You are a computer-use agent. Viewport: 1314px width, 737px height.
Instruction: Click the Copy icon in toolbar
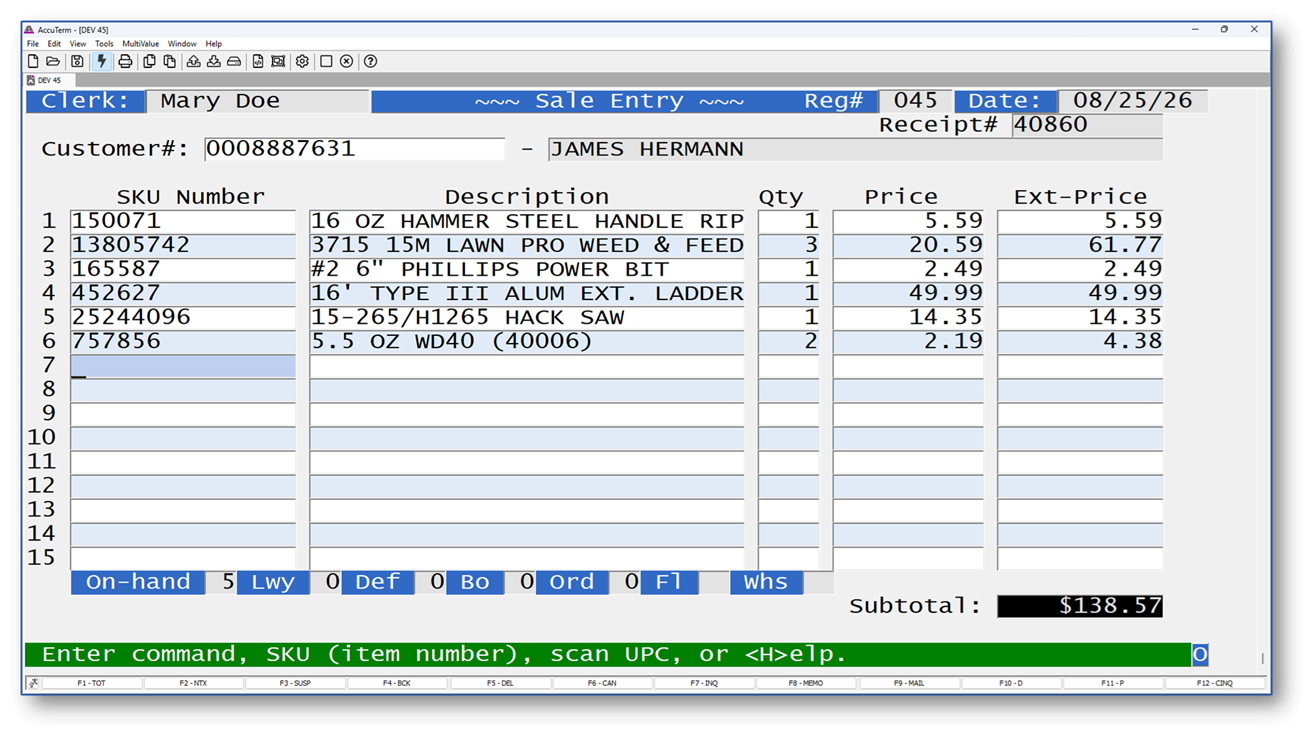click(149, 62)
